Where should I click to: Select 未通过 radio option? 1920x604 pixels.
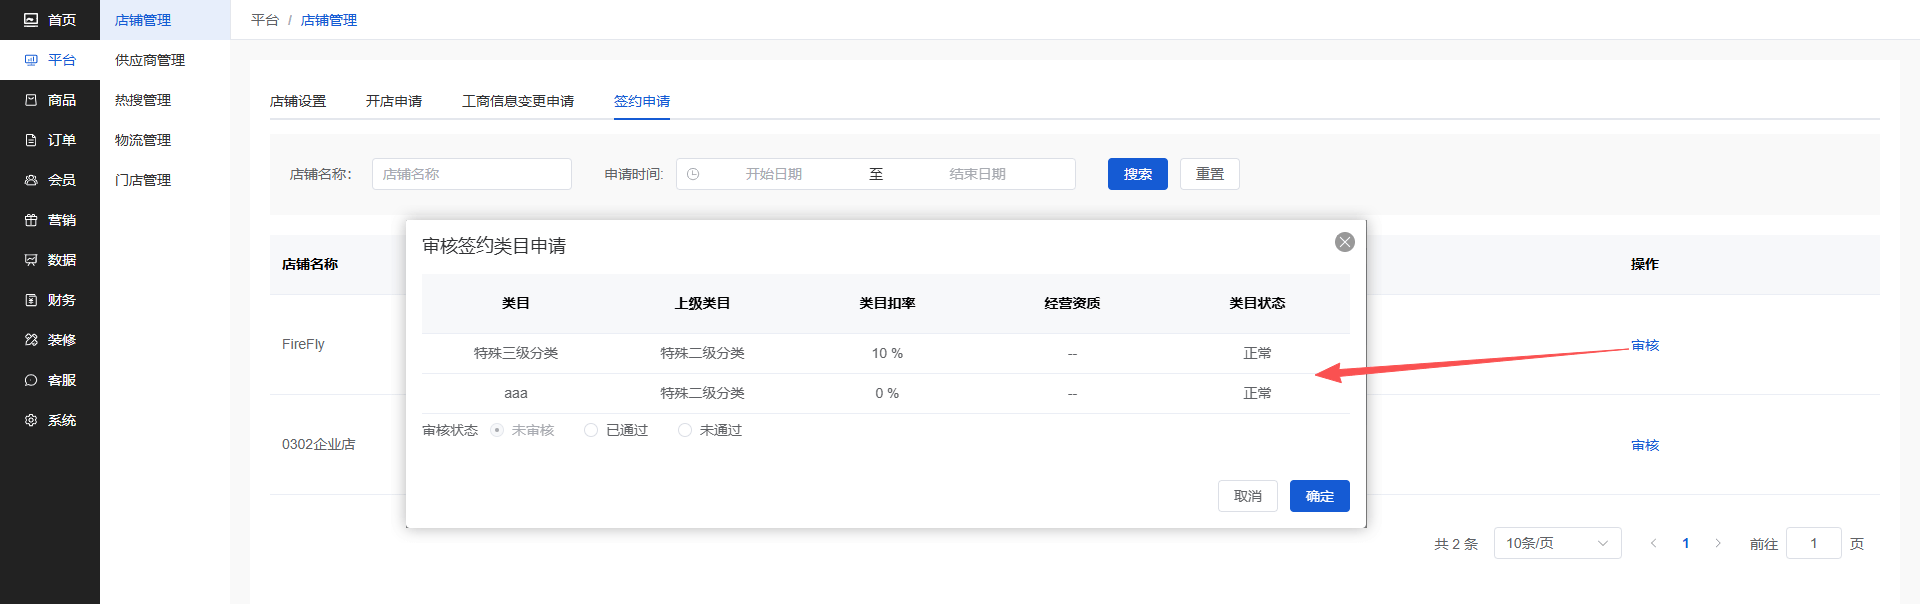[710, 430]
